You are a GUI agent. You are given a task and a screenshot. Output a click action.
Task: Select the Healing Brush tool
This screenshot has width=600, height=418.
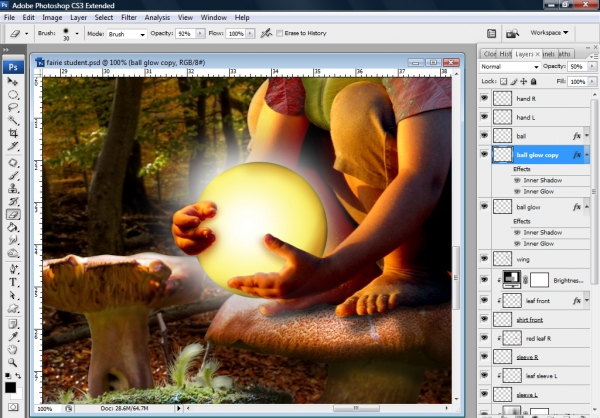click(x=13, y=163)
